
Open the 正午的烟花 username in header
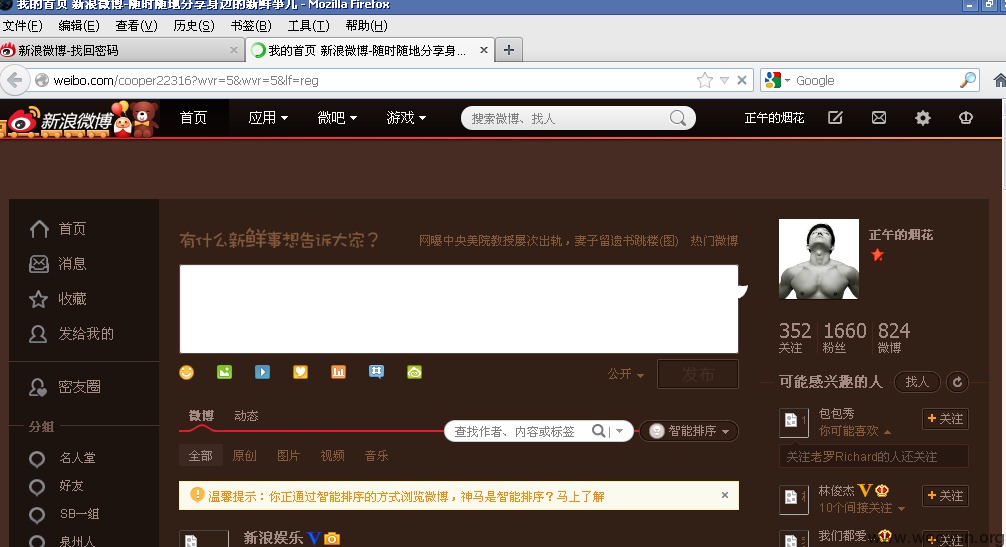pos(774,118)
